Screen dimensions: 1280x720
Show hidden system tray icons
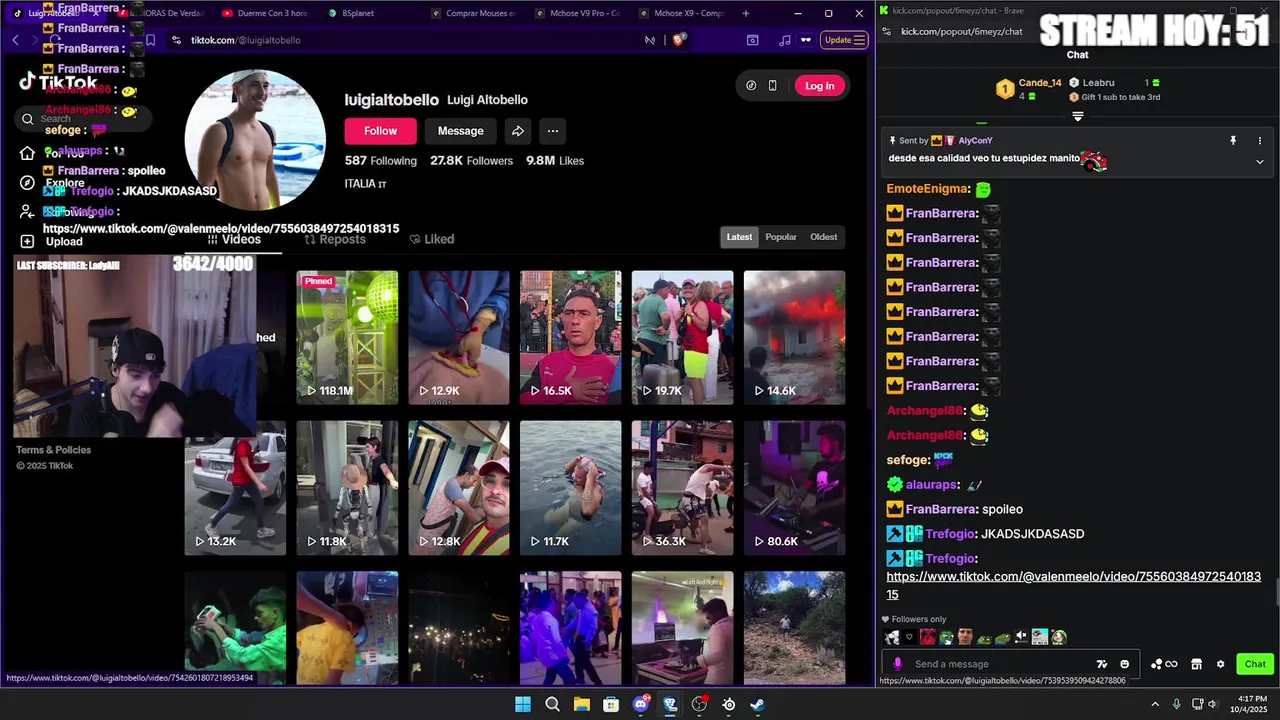pos(1155,704)
